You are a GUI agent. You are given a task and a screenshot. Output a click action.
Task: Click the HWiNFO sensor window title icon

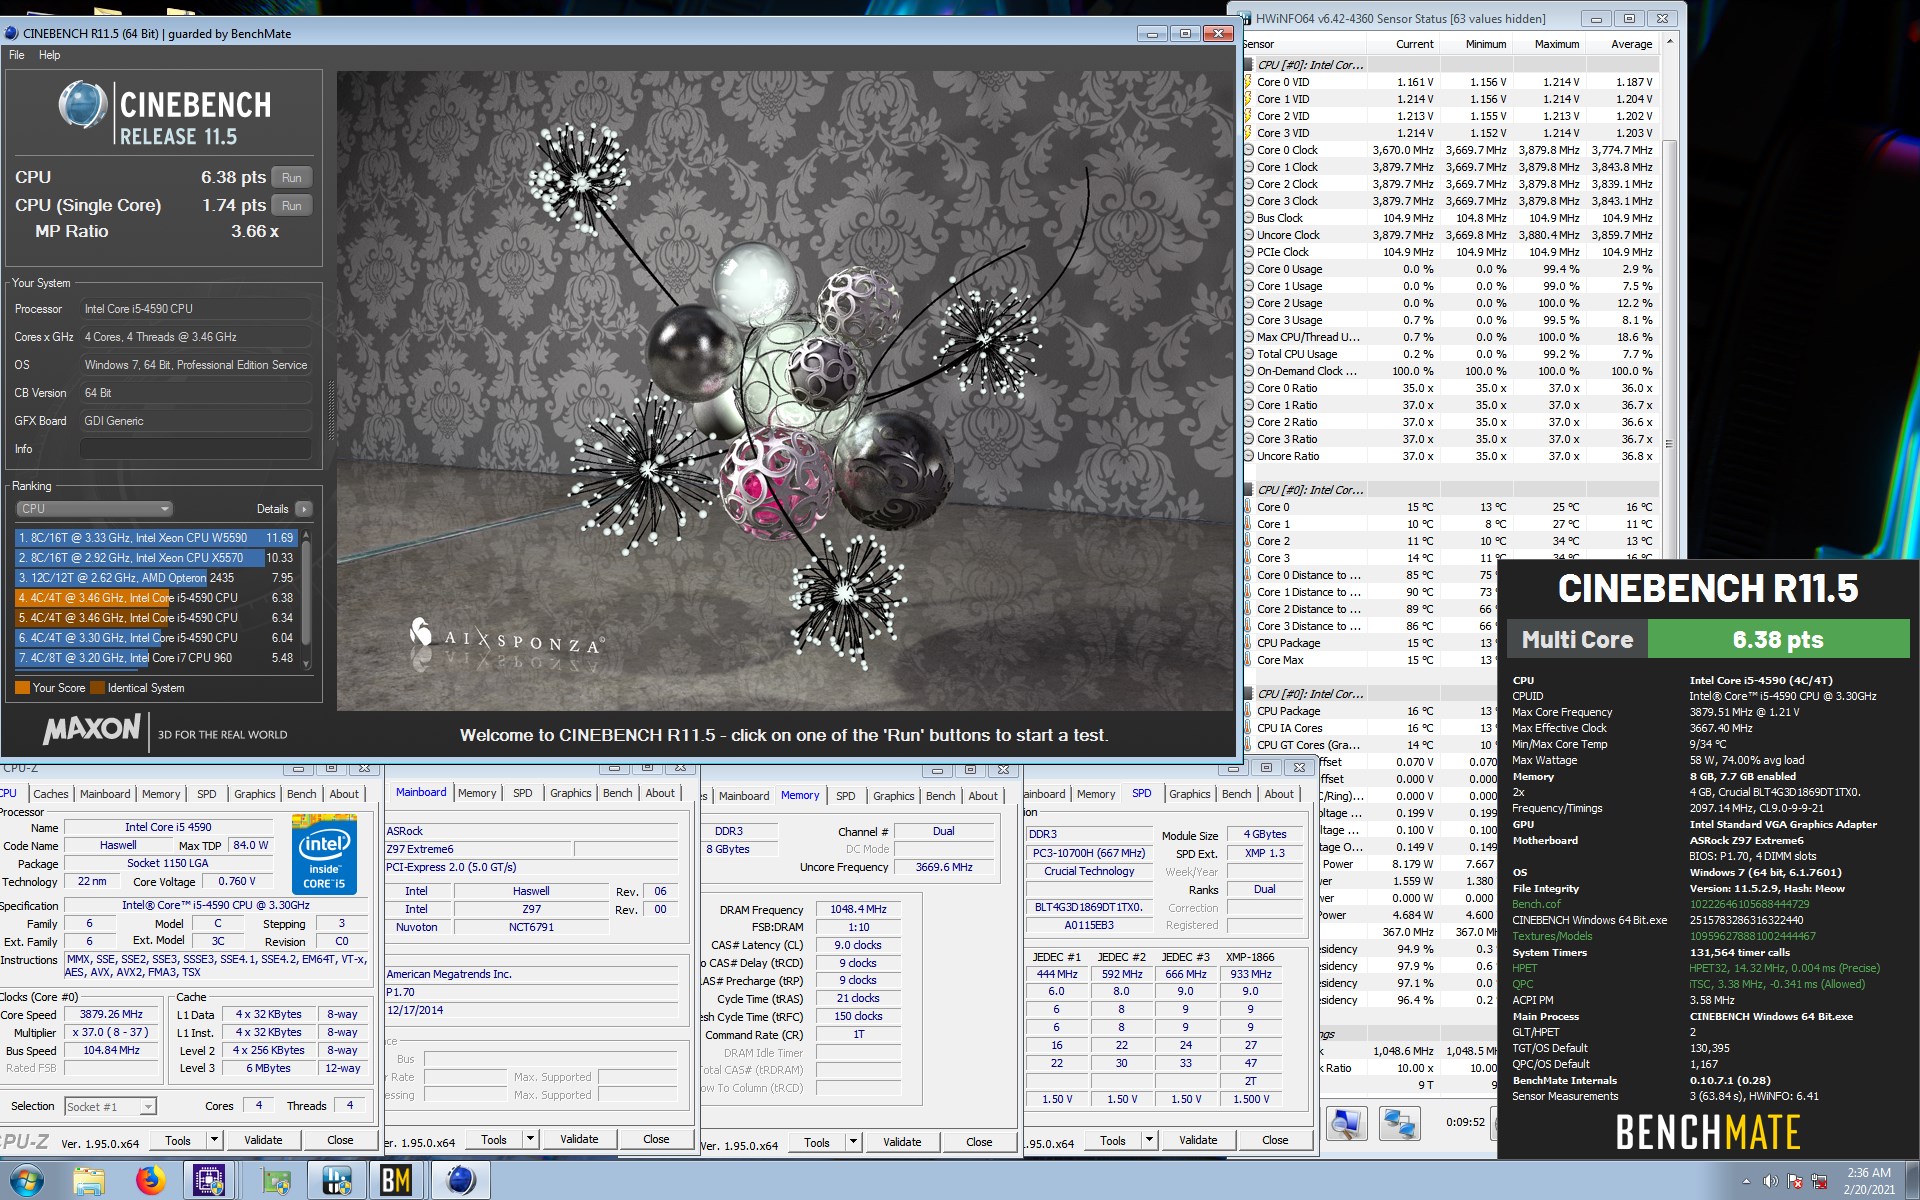point(1246,18)
